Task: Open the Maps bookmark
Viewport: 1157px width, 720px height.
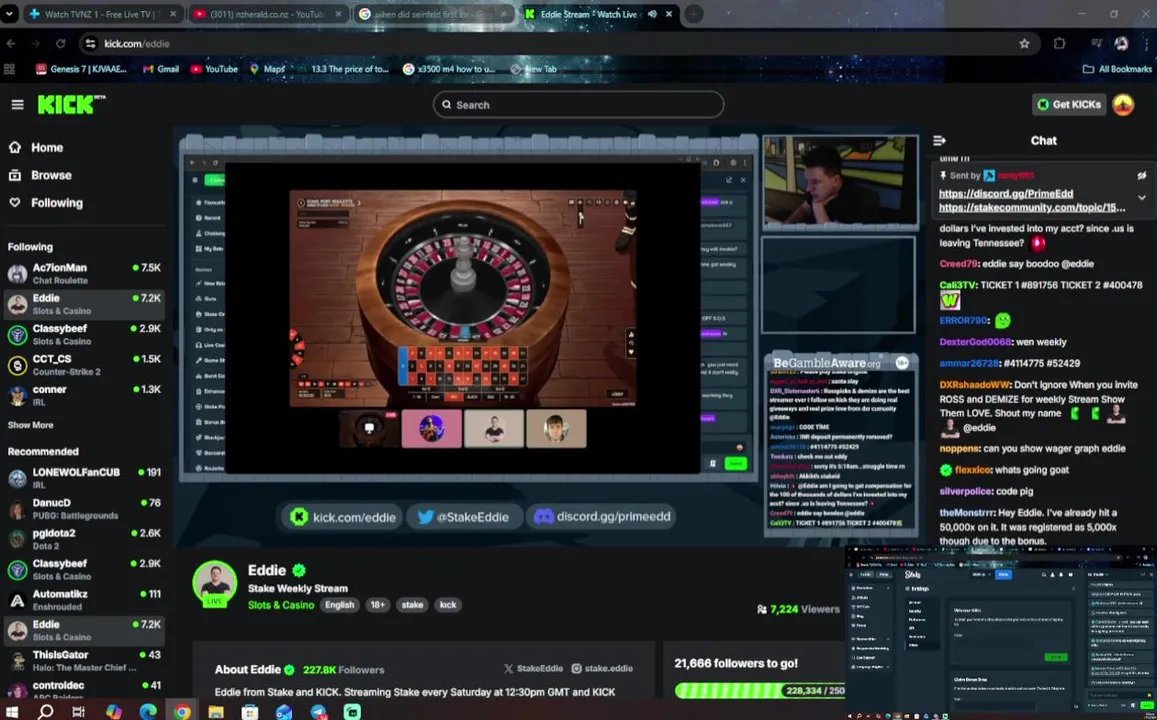Action: (267, 69)
